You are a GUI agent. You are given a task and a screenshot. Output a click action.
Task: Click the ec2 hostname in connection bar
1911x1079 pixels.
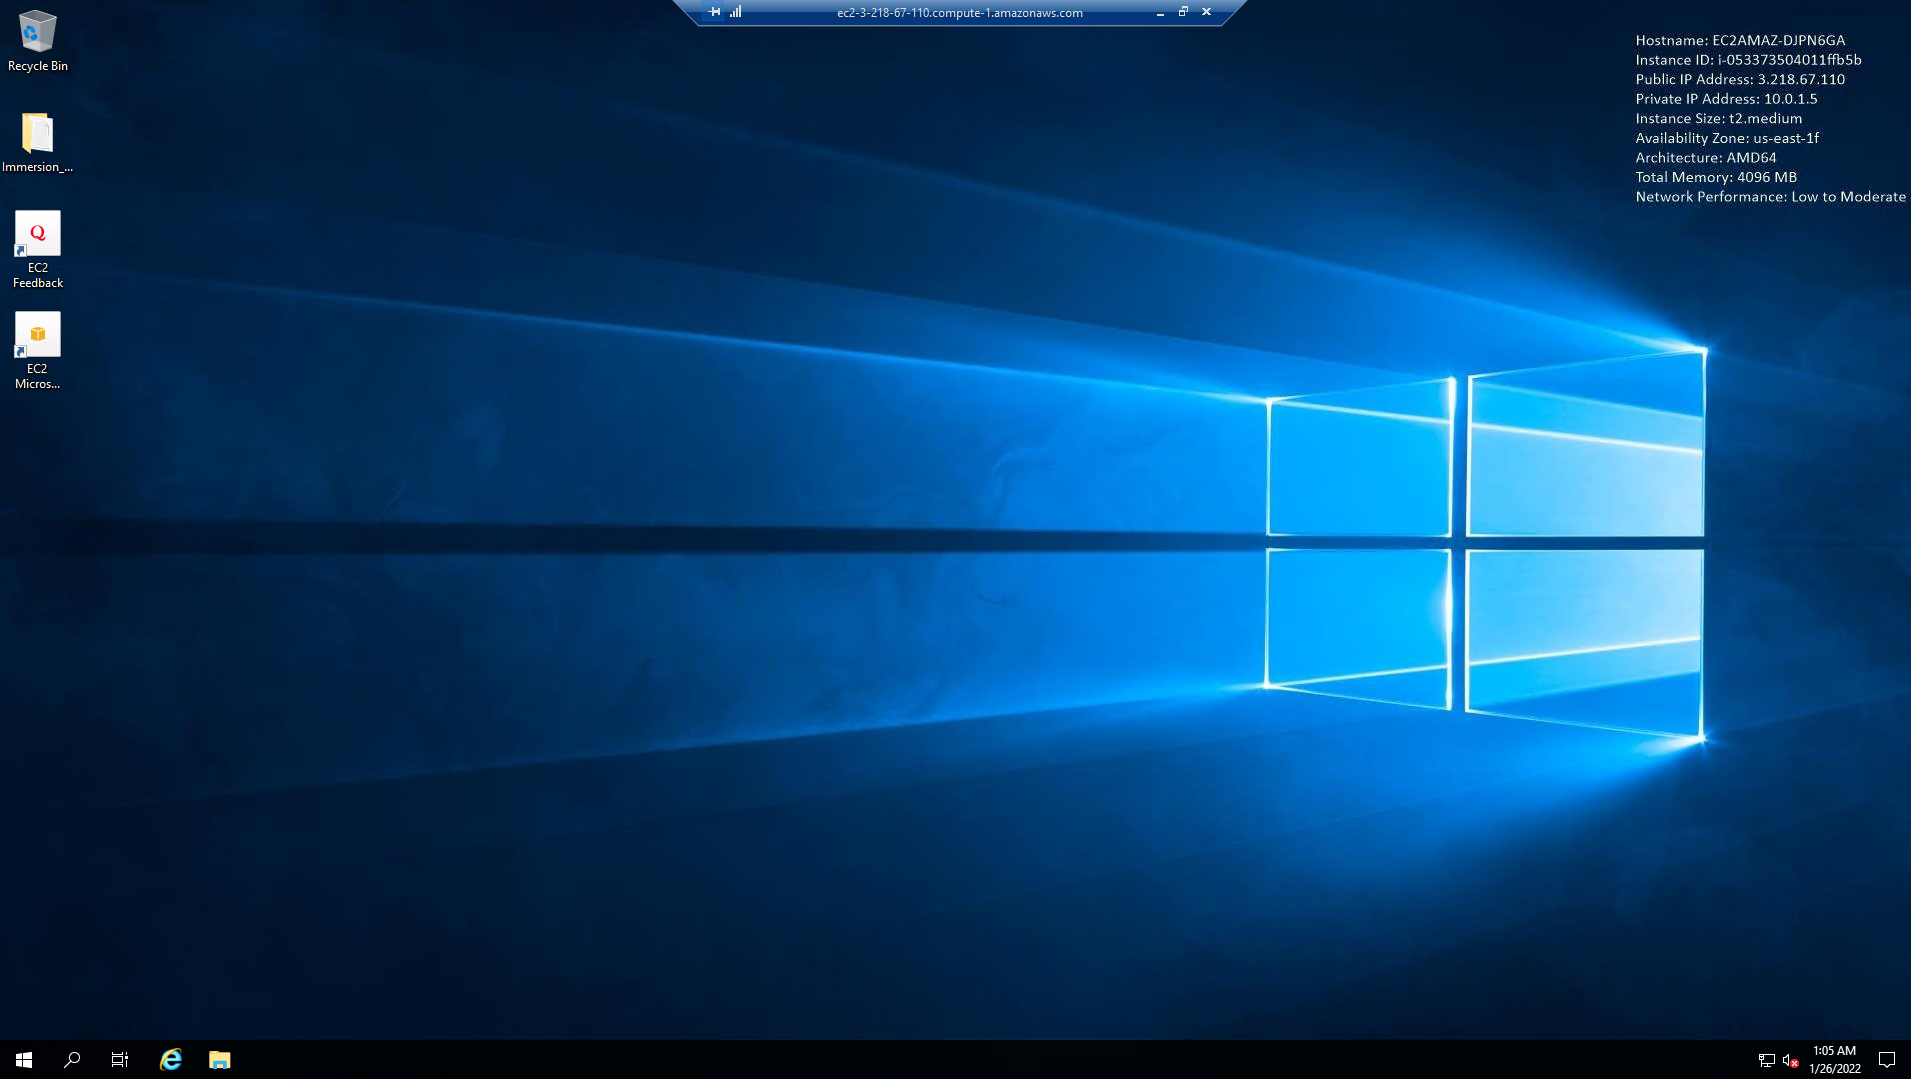[960, 13]
